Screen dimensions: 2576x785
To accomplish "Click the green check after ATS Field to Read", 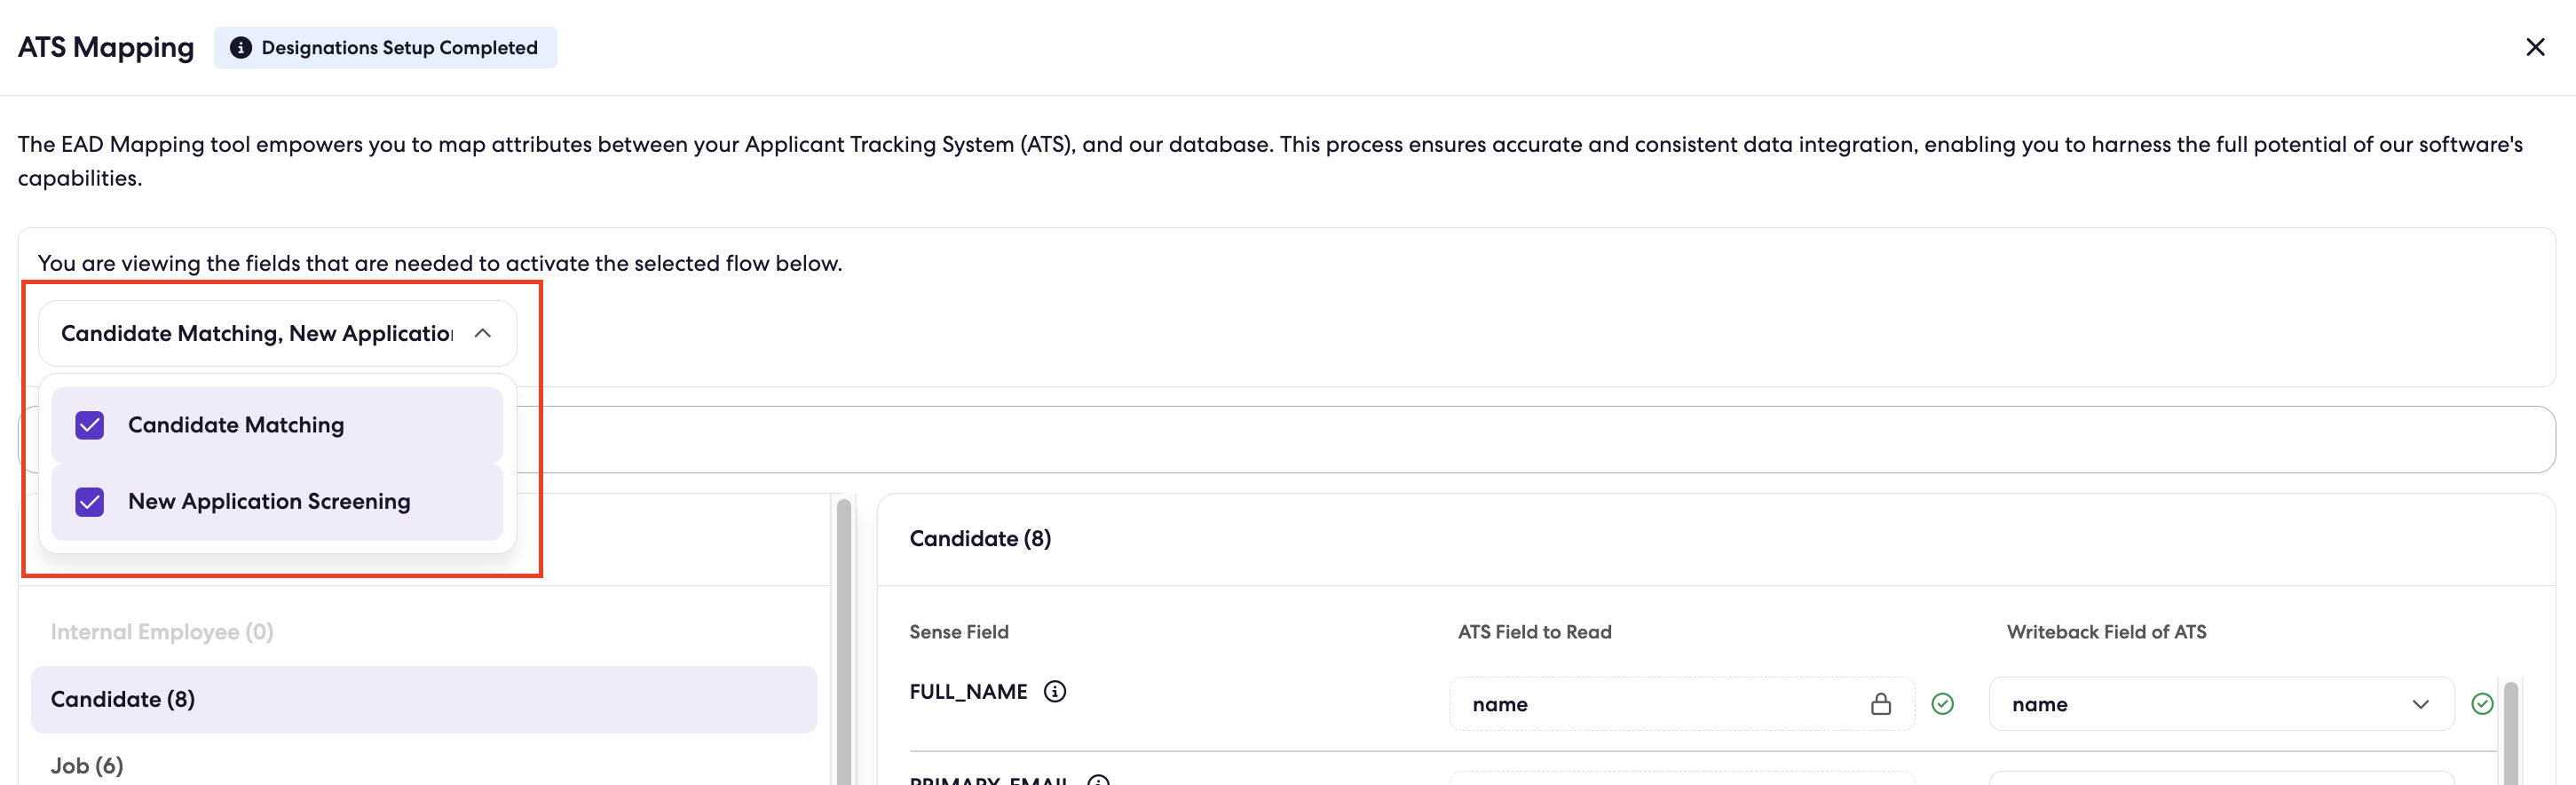I will [x=1942, y=704].
